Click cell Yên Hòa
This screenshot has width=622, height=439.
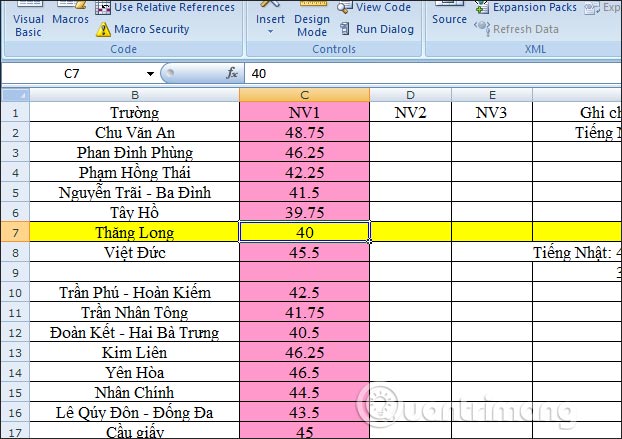click(135, 372)
